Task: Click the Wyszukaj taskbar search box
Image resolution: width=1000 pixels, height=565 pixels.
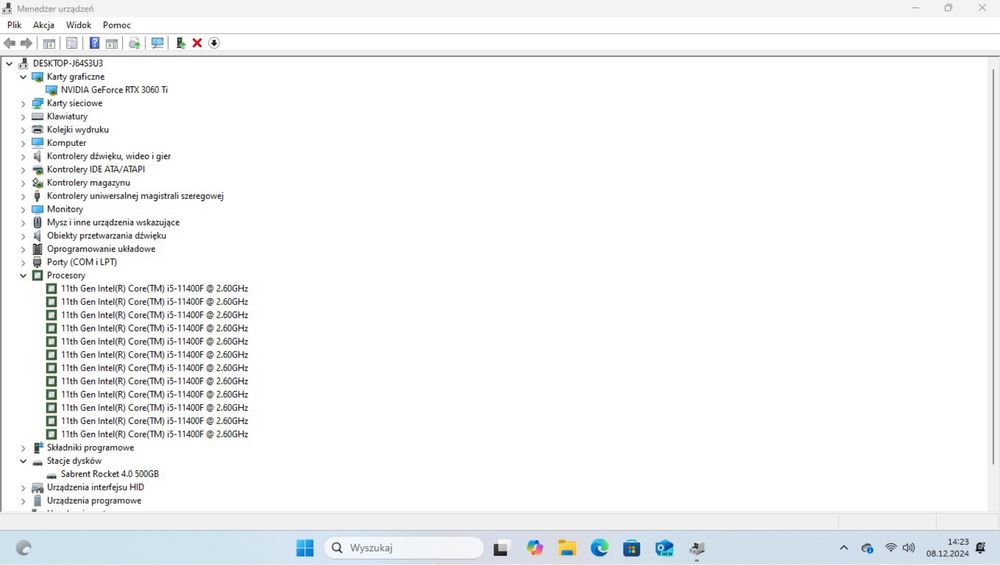Action: (x=404, y=548)
